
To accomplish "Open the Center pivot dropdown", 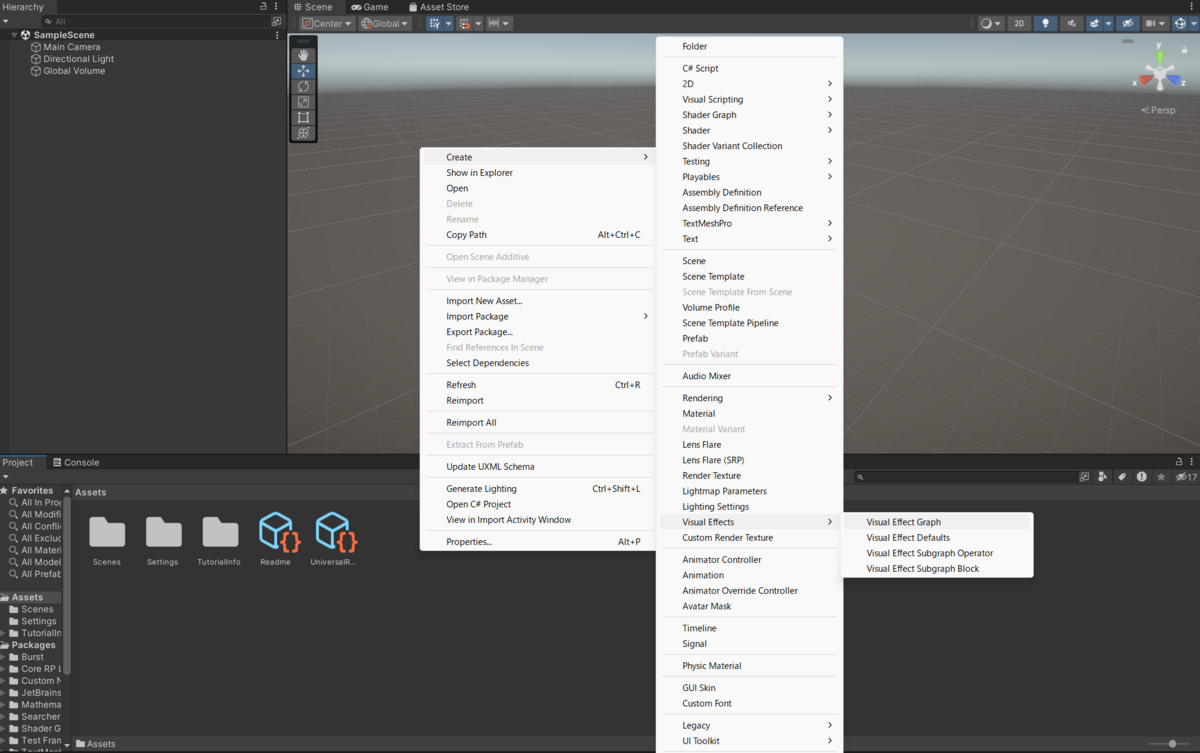I will [327, 23].
